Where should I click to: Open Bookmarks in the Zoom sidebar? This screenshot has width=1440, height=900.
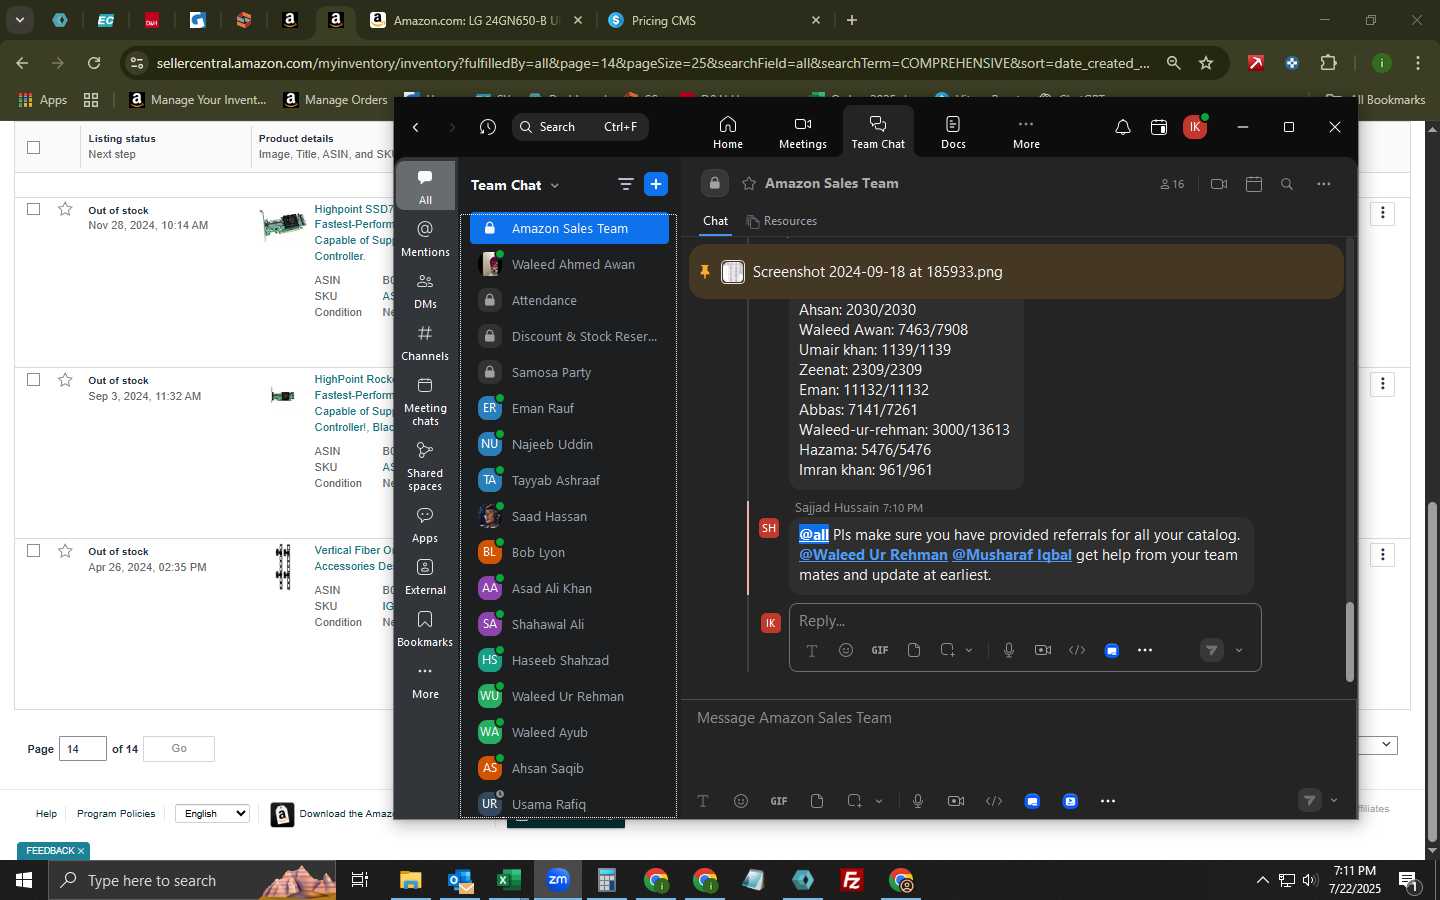(425, 629)
